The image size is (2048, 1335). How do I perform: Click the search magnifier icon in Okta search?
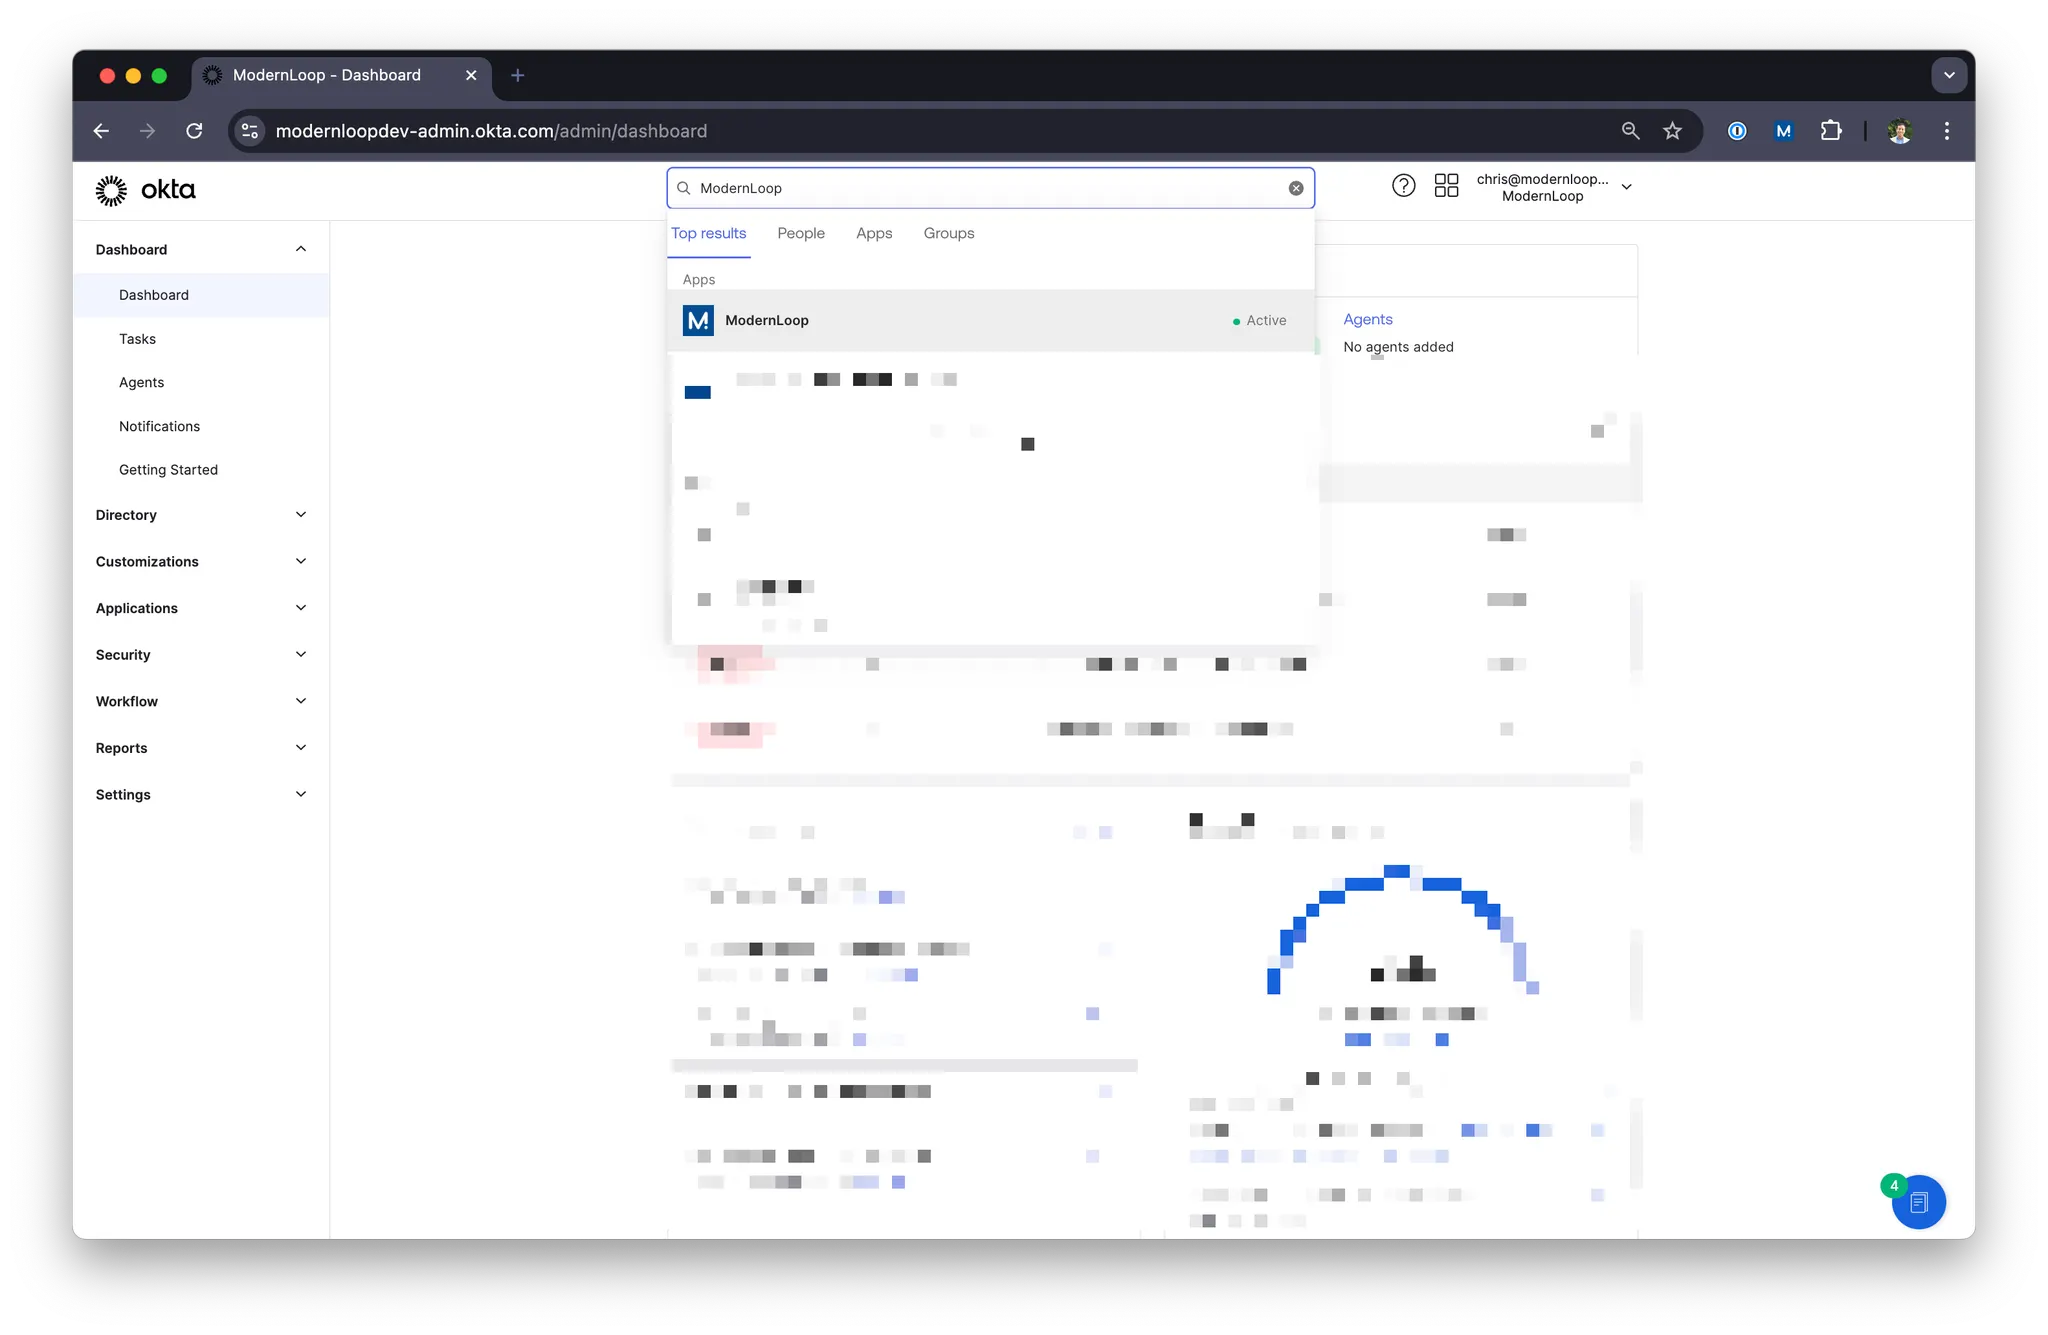(684, 188)
